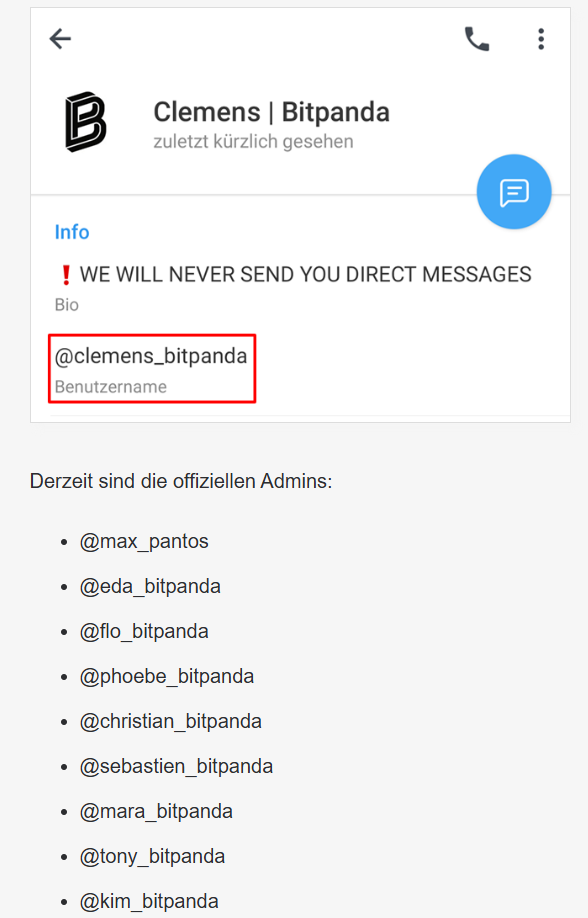Click the Benutzername label
Image resolution: width=588 pixels, height=918 pixels.
[x=111, y=386]
